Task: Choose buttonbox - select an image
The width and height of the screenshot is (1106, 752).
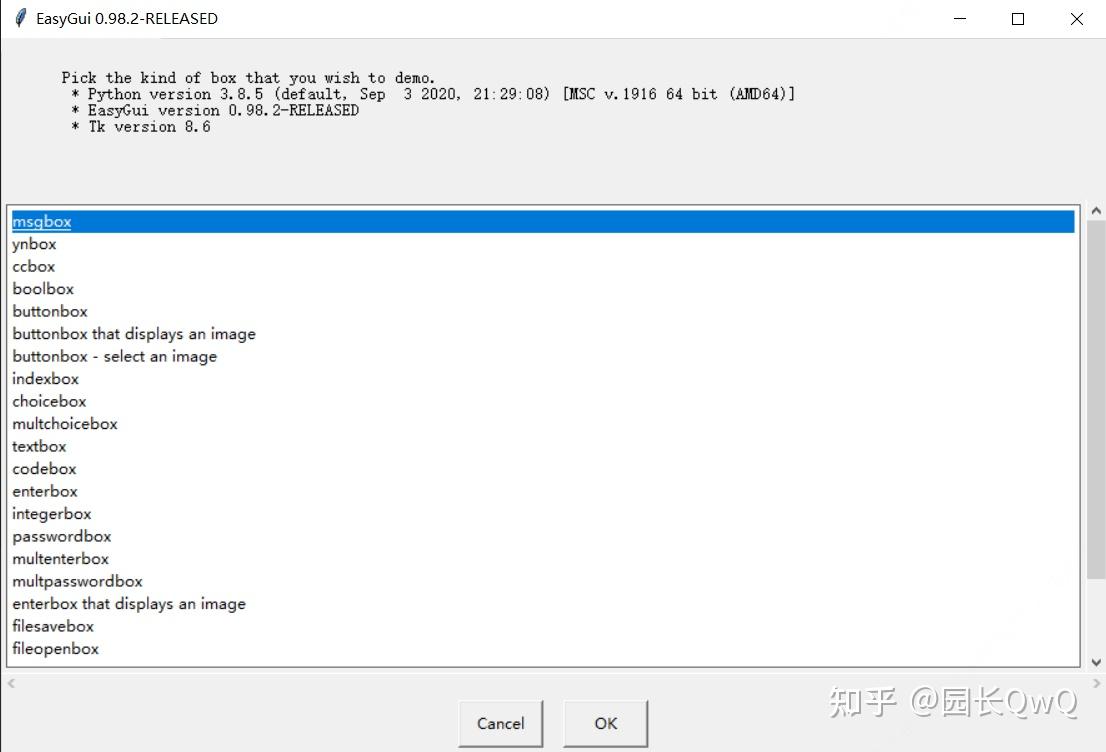Action: [x=114, y=356]
